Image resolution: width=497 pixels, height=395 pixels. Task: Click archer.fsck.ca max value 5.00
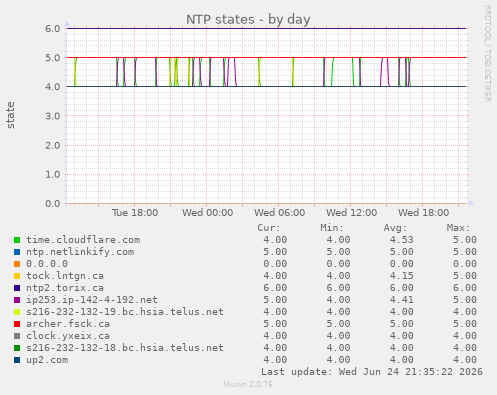pyautogui.click(x=465, y=324)
